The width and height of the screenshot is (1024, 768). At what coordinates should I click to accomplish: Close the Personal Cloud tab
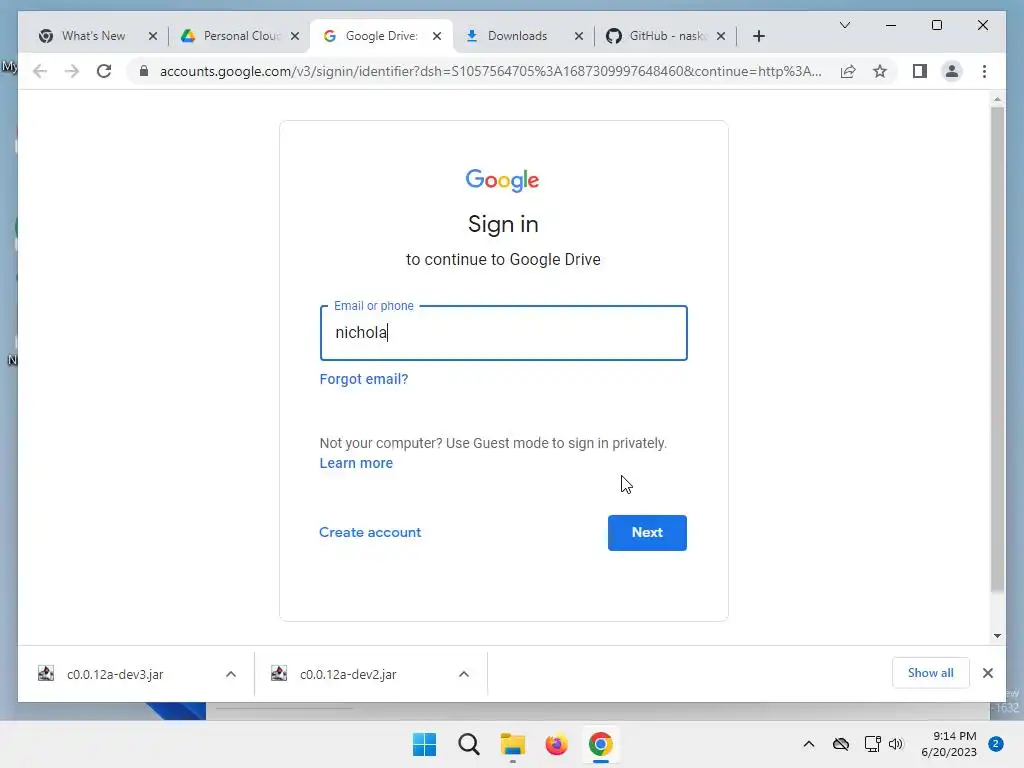(295, 36)
